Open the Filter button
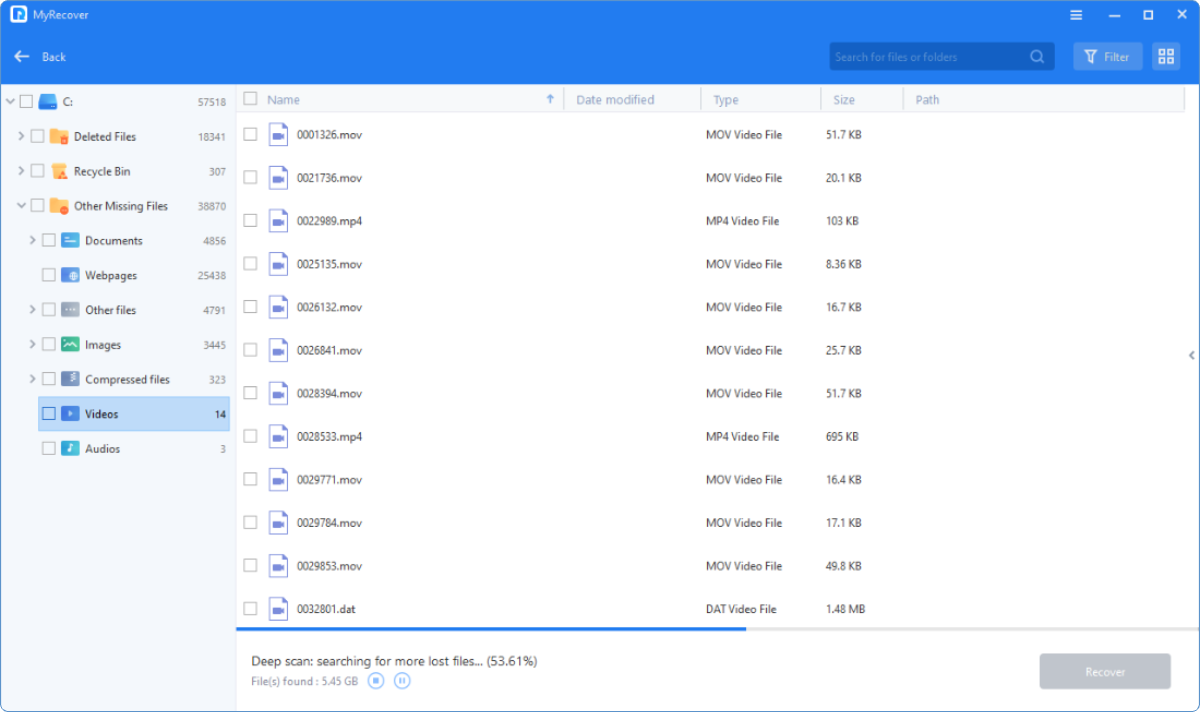Screen dimensions: 1200x712 1107,57
